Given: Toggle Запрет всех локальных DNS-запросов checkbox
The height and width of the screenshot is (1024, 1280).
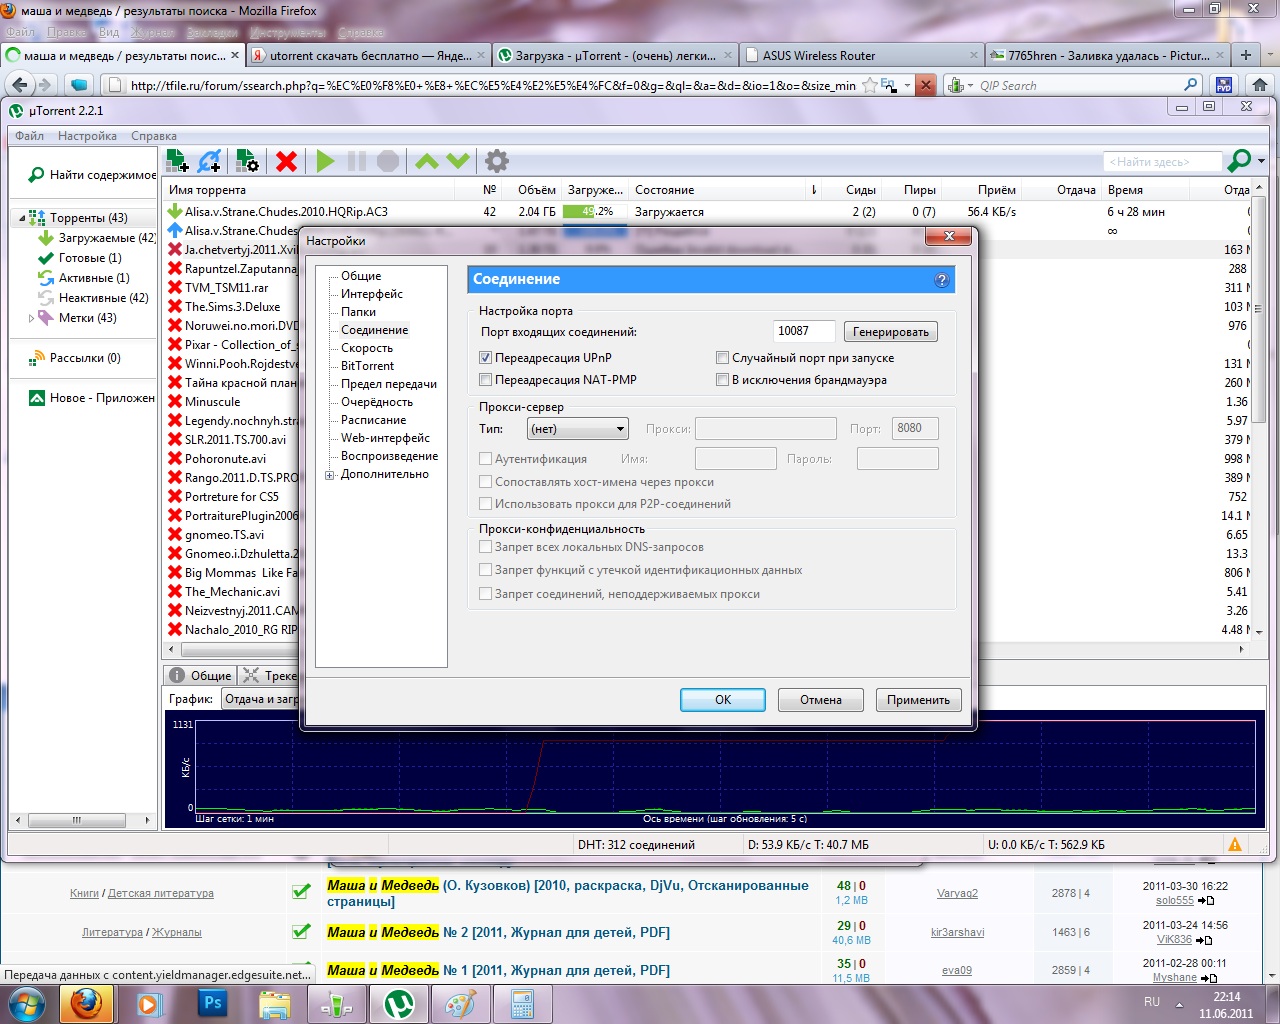Looking at the screenshot, I should (x=486, y=547).
